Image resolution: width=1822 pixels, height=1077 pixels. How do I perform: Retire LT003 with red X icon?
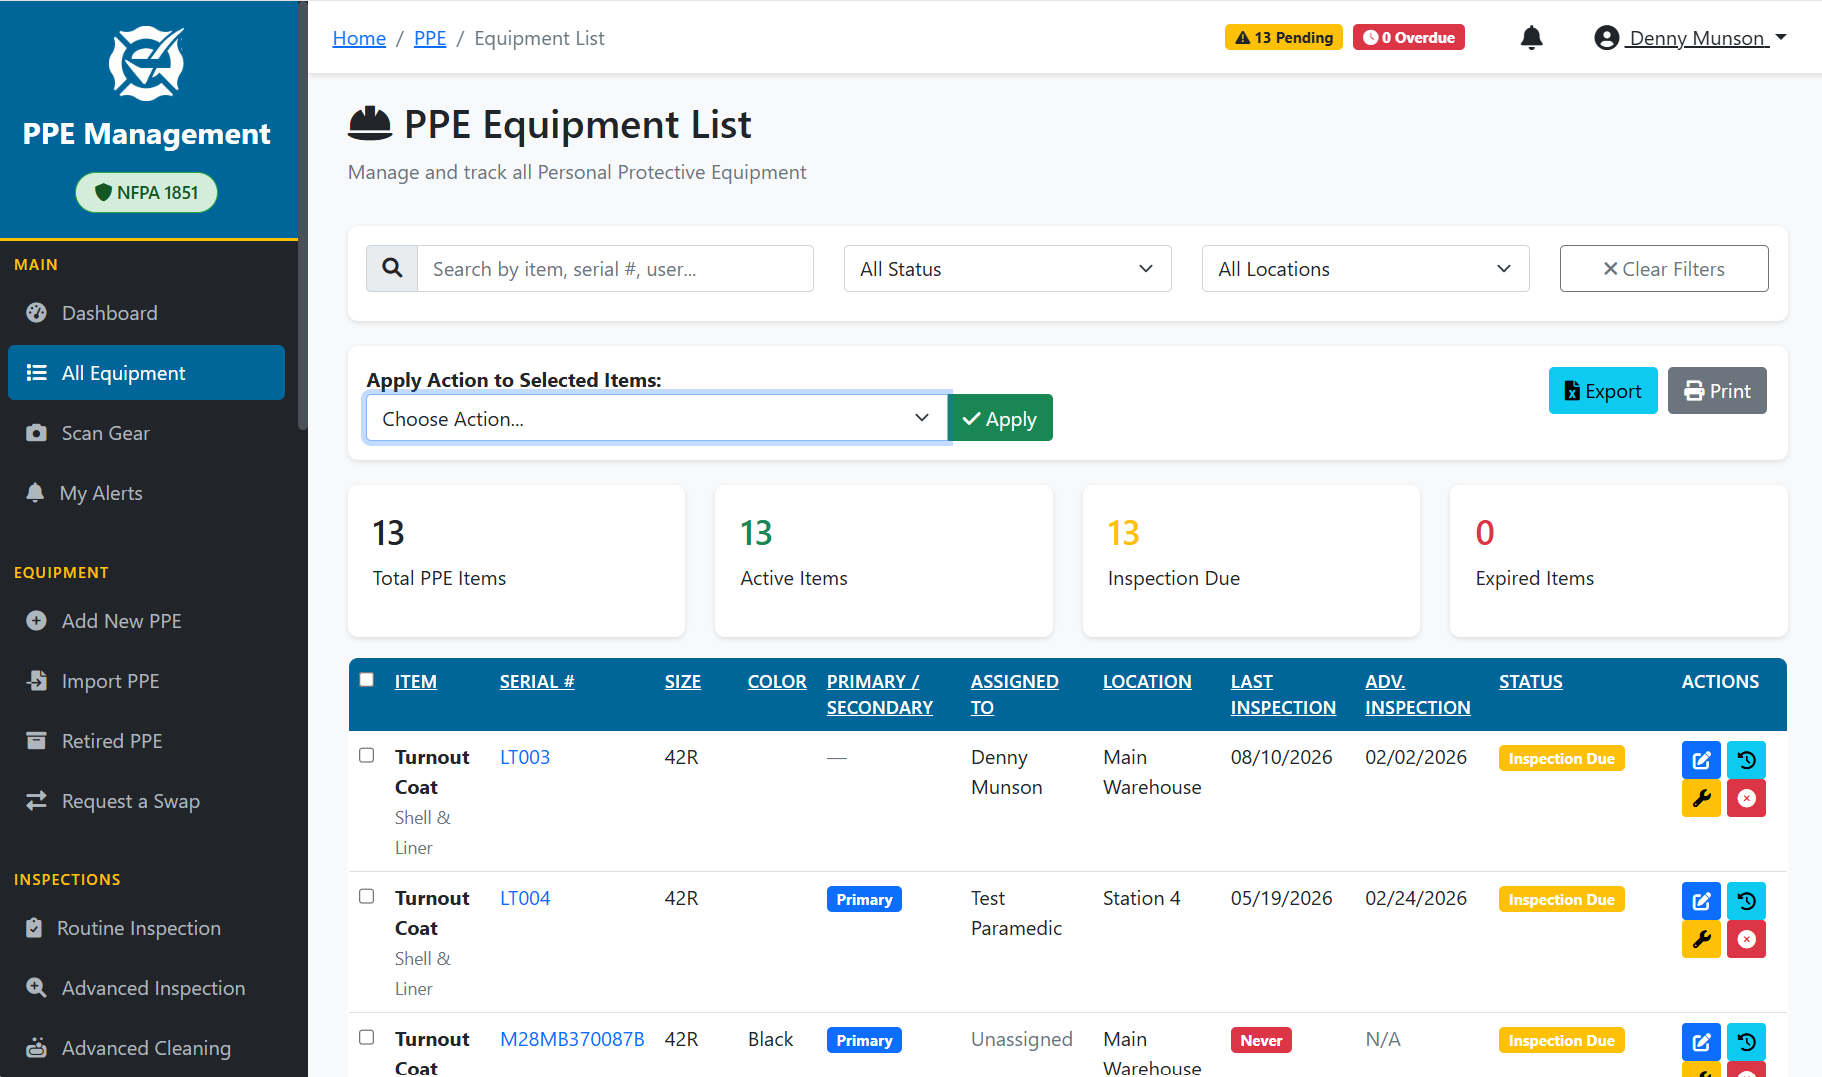point(1746,798)
